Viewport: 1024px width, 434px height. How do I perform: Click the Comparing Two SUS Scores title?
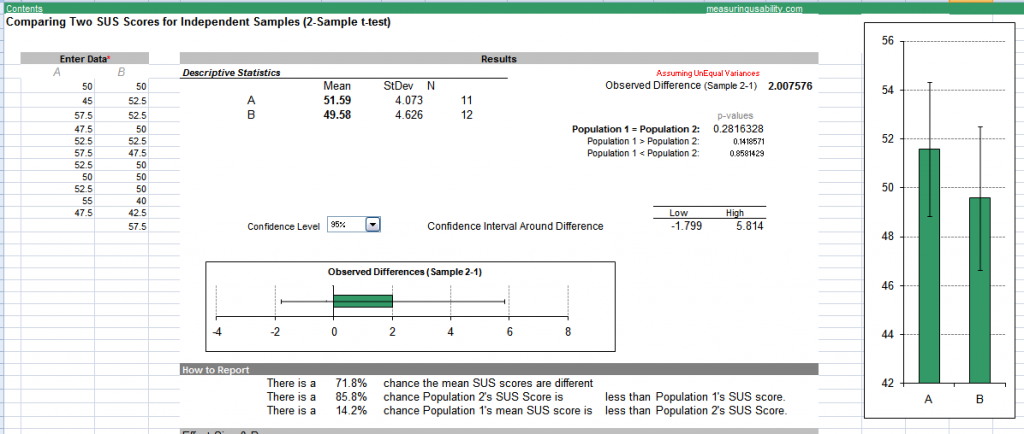[199, 22]
